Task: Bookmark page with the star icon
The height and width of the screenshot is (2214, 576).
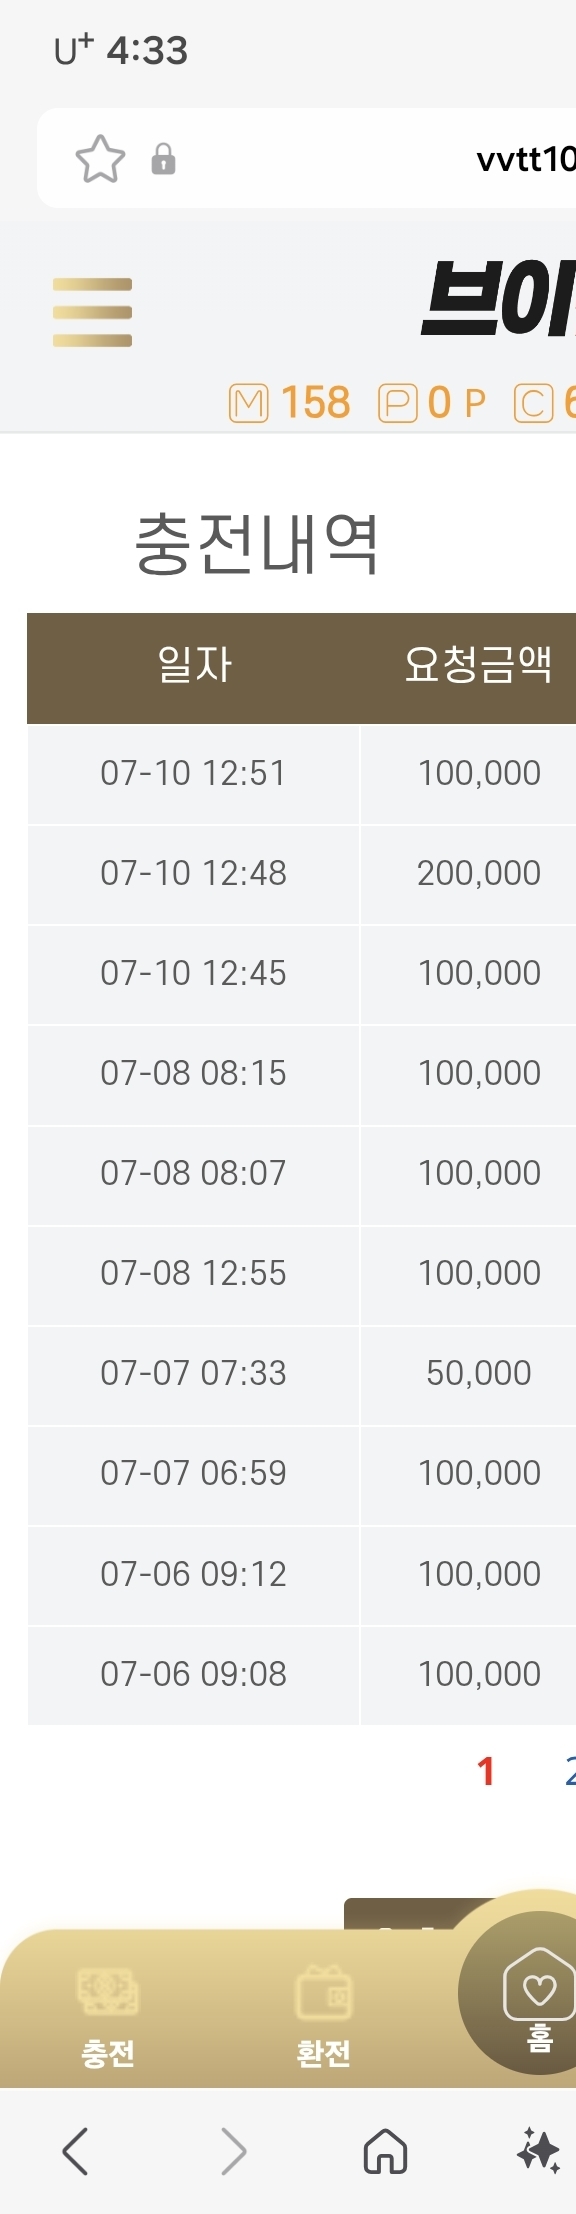Action: 100,159
